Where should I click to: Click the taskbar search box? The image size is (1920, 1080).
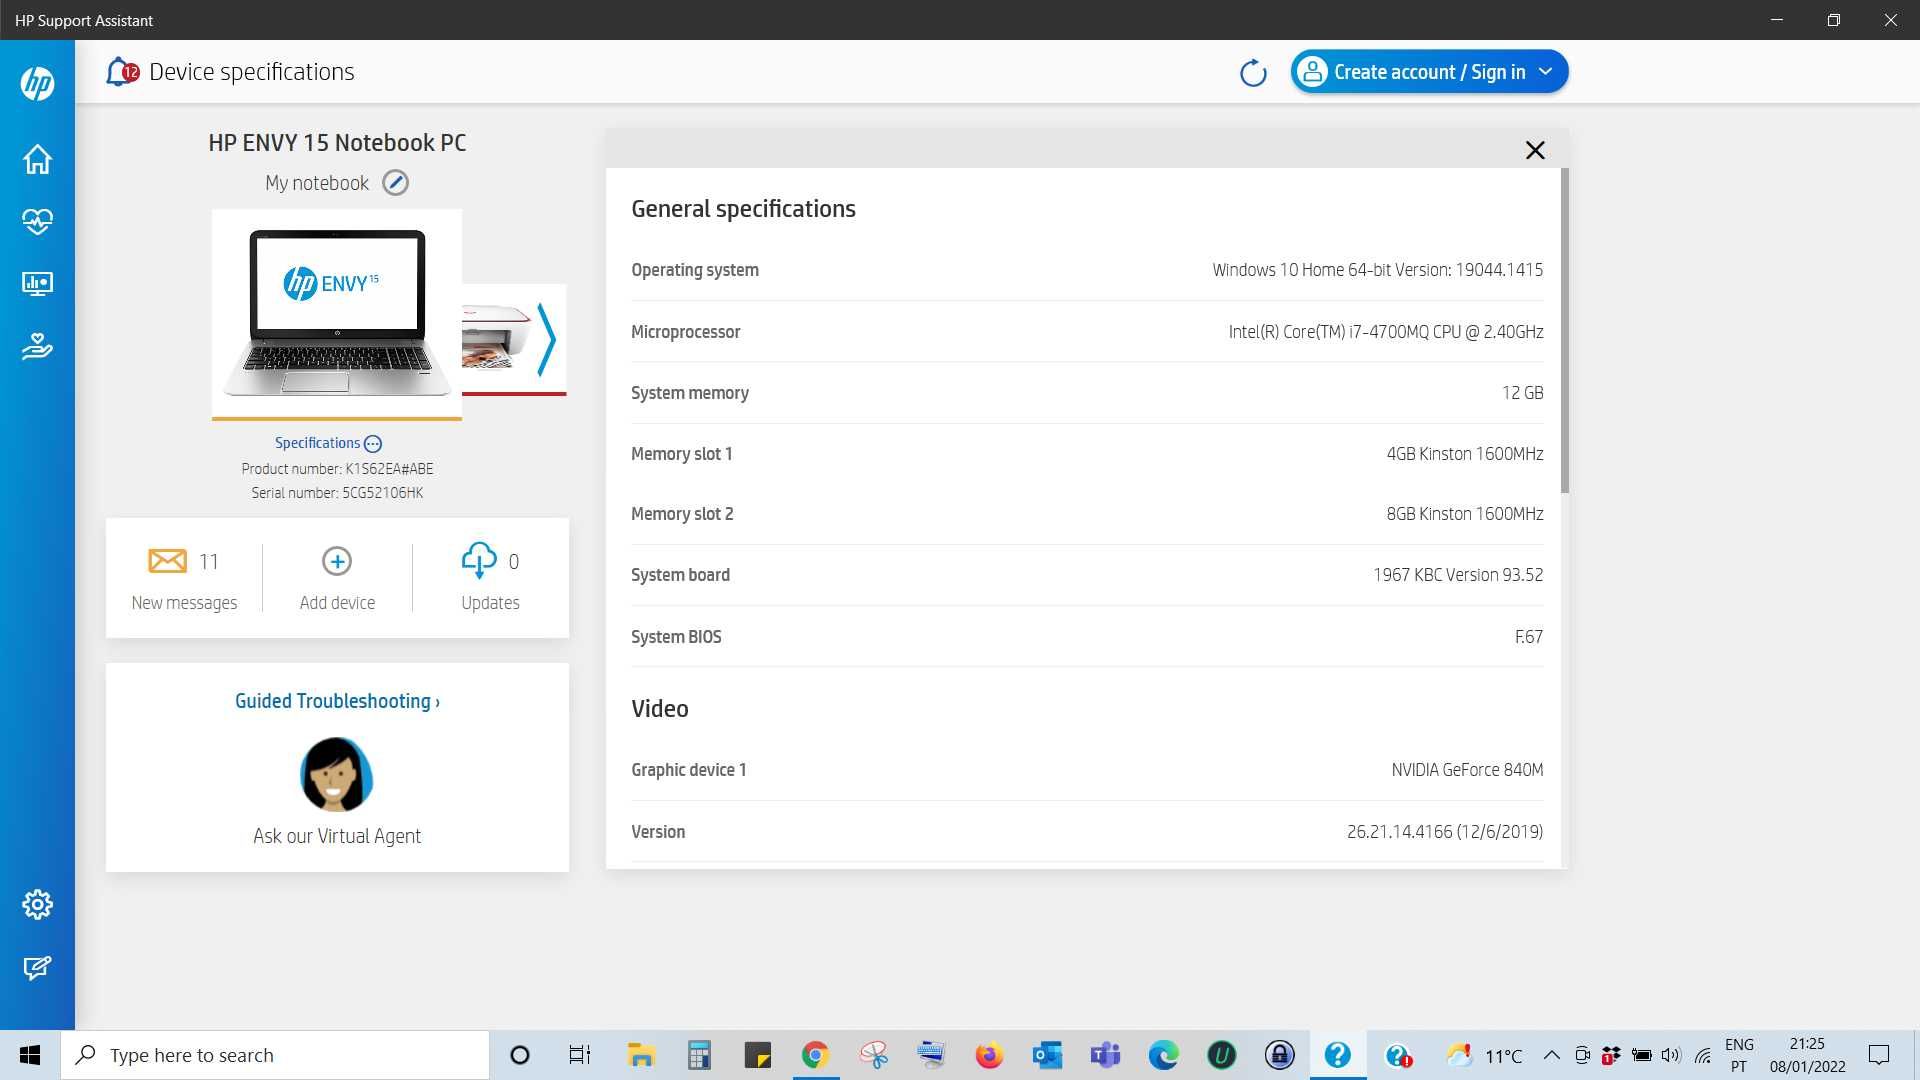275,1055
